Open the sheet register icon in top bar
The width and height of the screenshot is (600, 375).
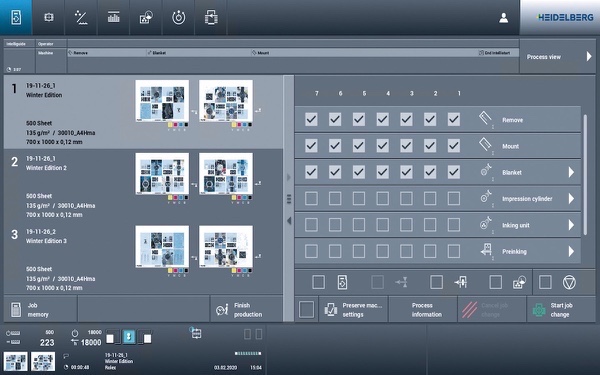coord(49,17)
